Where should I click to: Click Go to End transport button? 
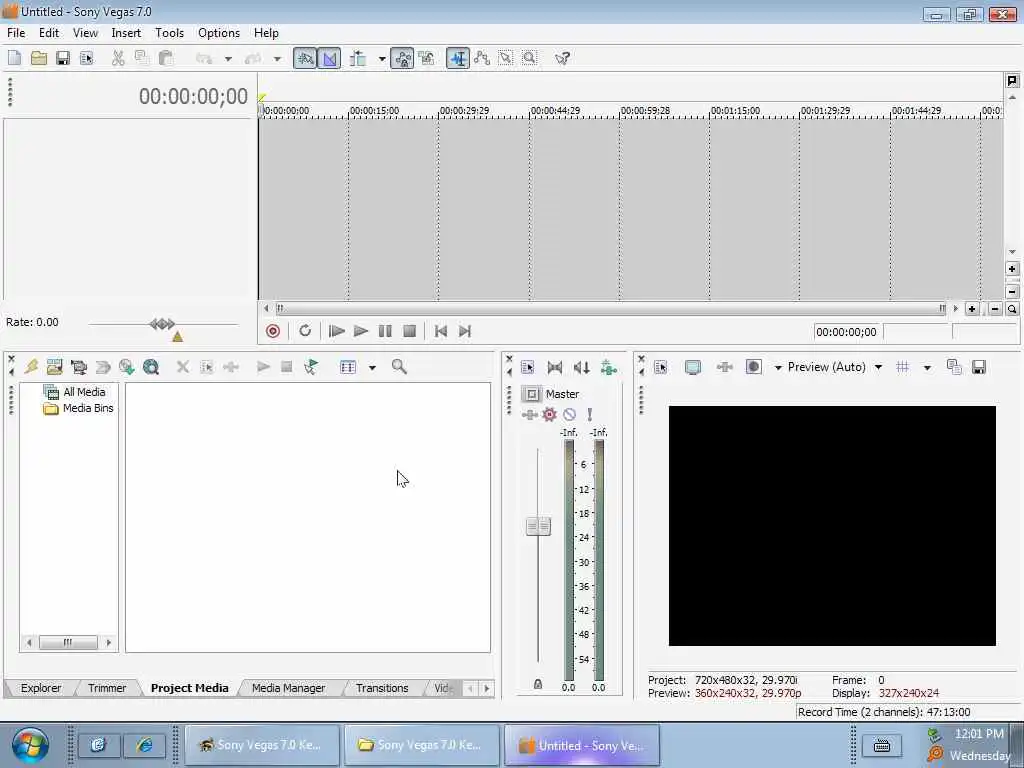pyautogui.click(x=465, y=331)
